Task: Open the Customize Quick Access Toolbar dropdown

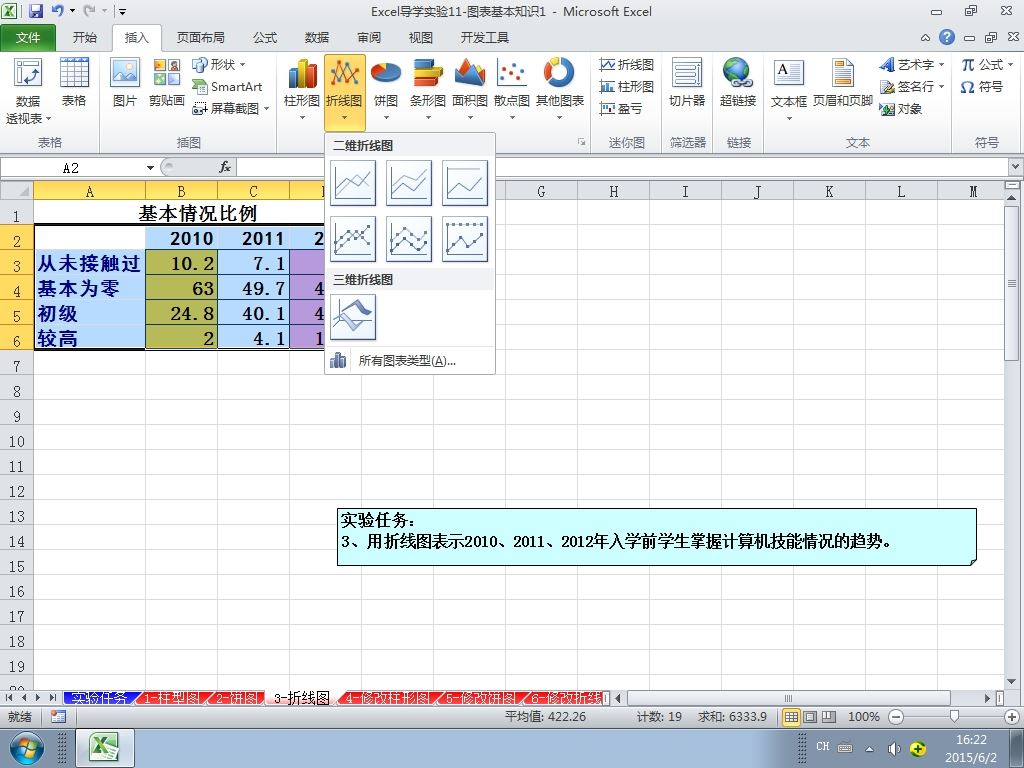Action: point(122,11)
